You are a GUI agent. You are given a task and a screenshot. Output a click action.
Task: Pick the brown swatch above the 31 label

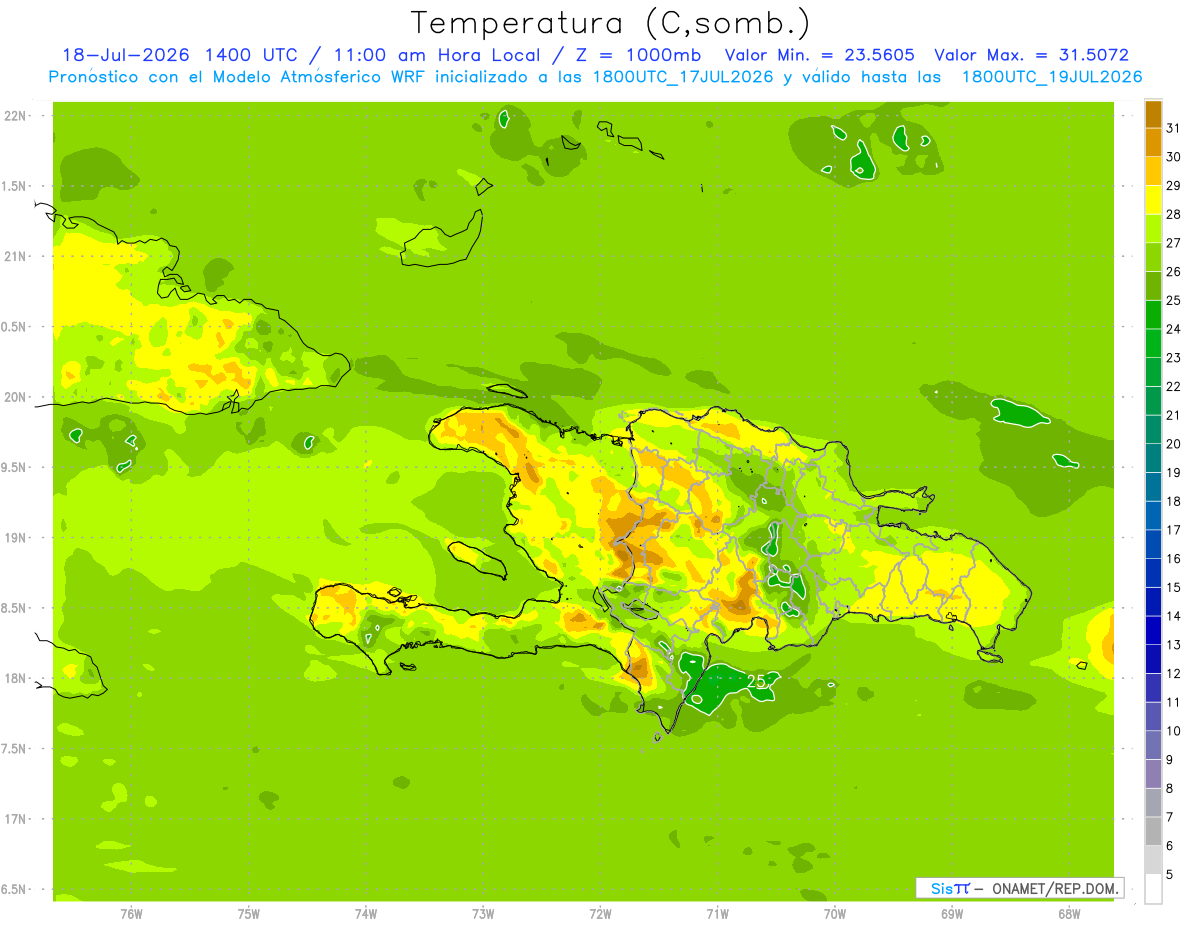[1153, 114]
